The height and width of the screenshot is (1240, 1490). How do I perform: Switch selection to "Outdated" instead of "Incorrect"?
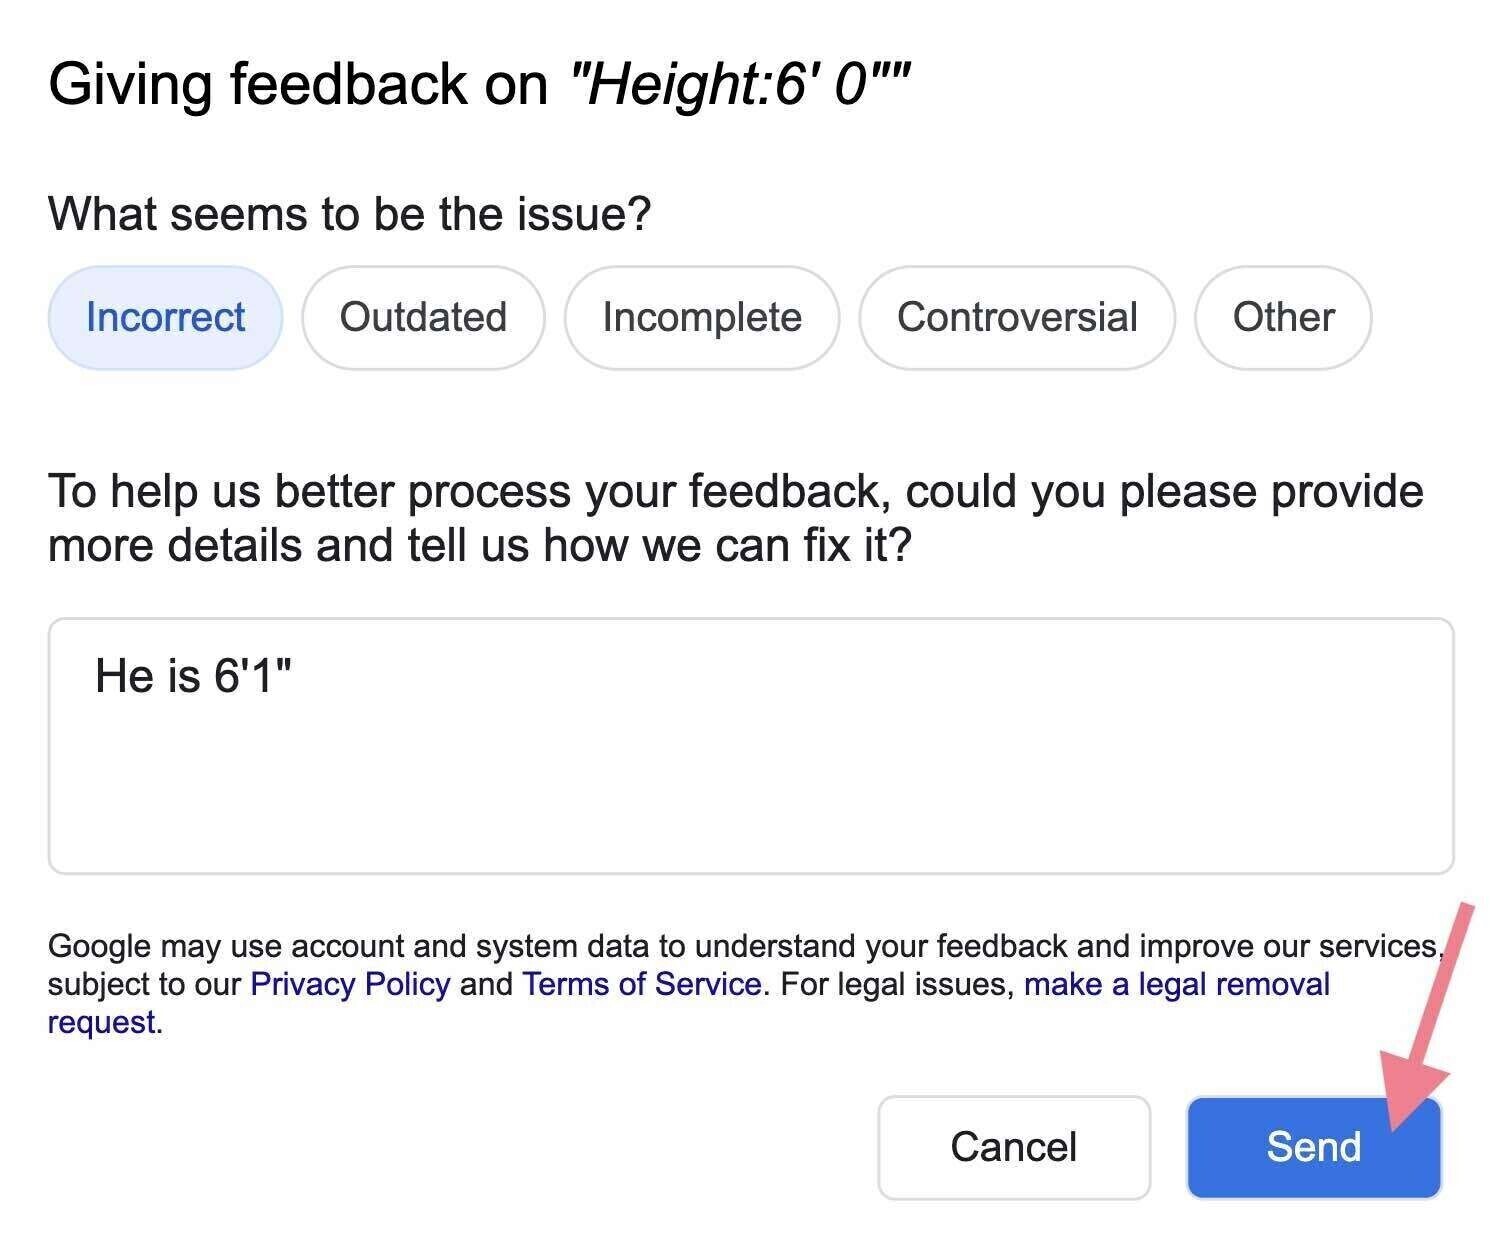[422, 317]
